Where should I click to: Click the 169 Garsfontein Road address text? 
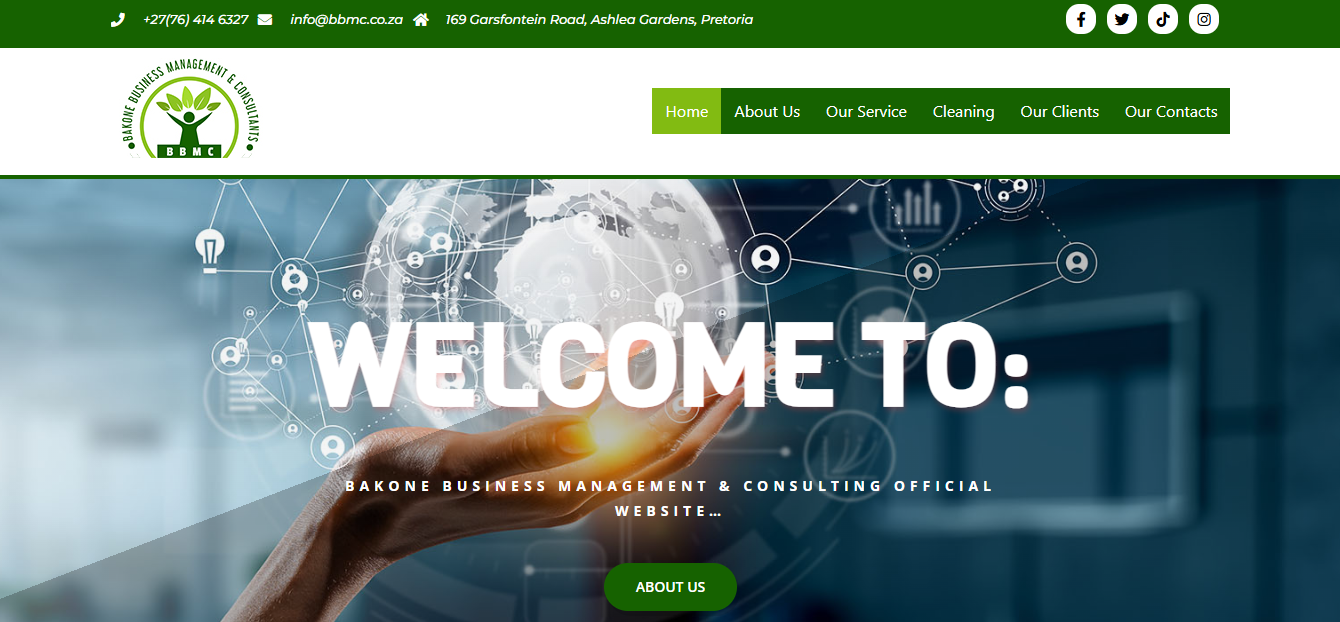point(600,20)
